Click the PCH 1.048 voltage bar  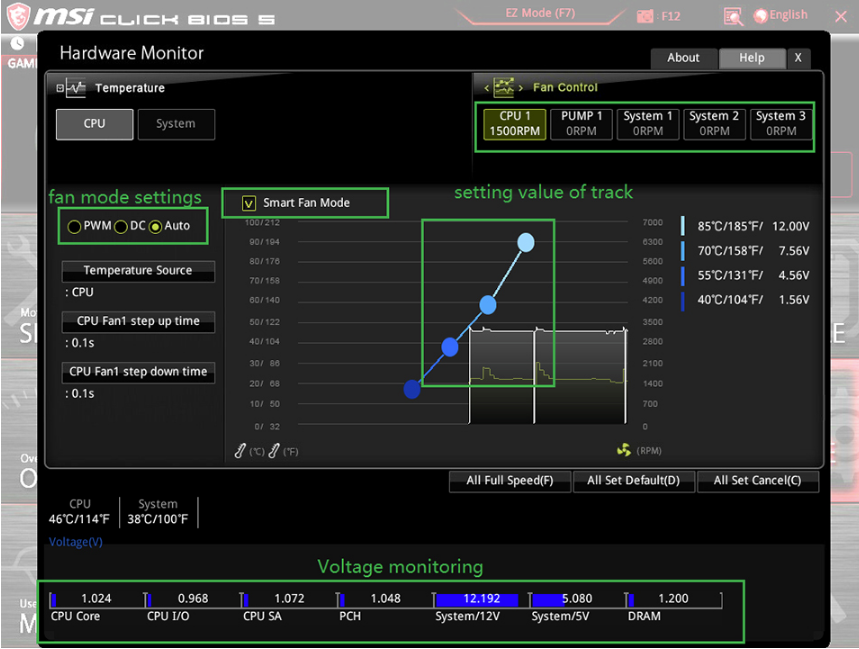point(385,599)
